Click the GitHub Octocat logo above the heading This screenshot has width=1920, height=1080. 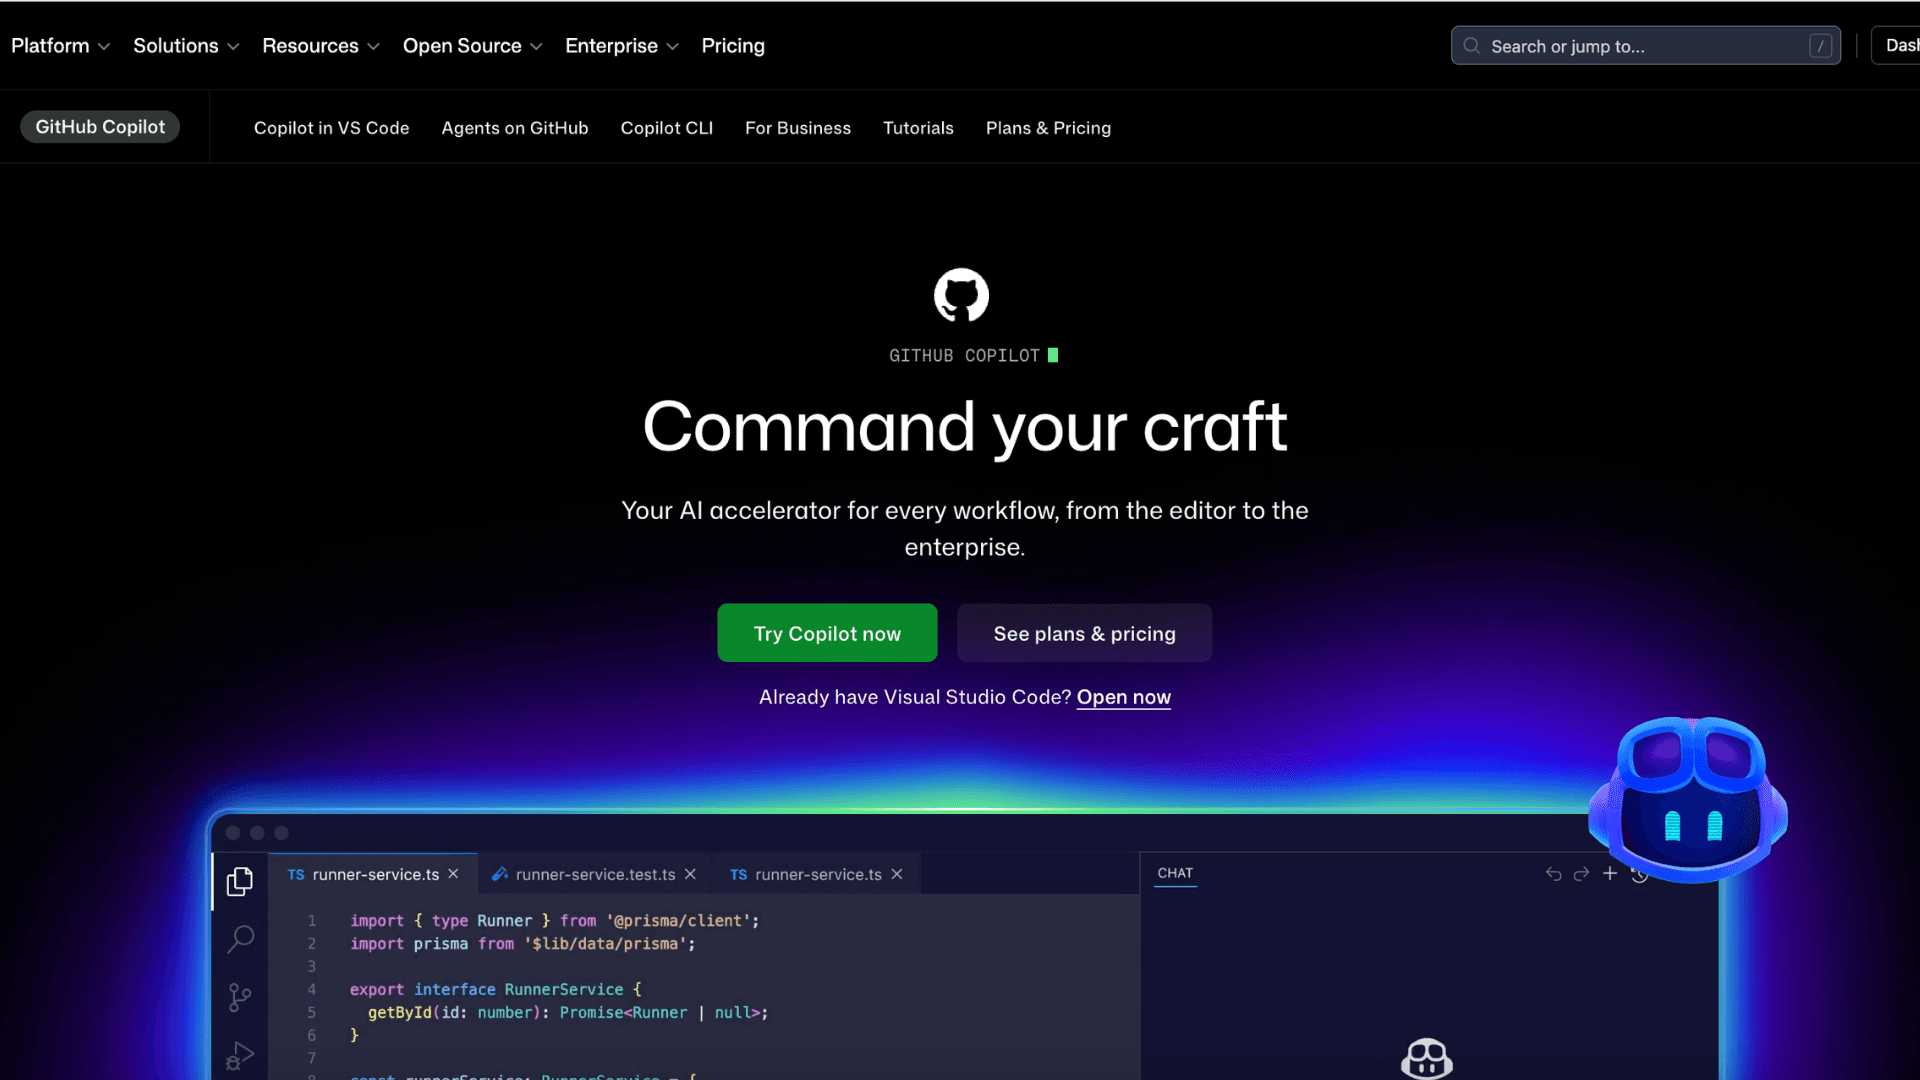point(961,295)
